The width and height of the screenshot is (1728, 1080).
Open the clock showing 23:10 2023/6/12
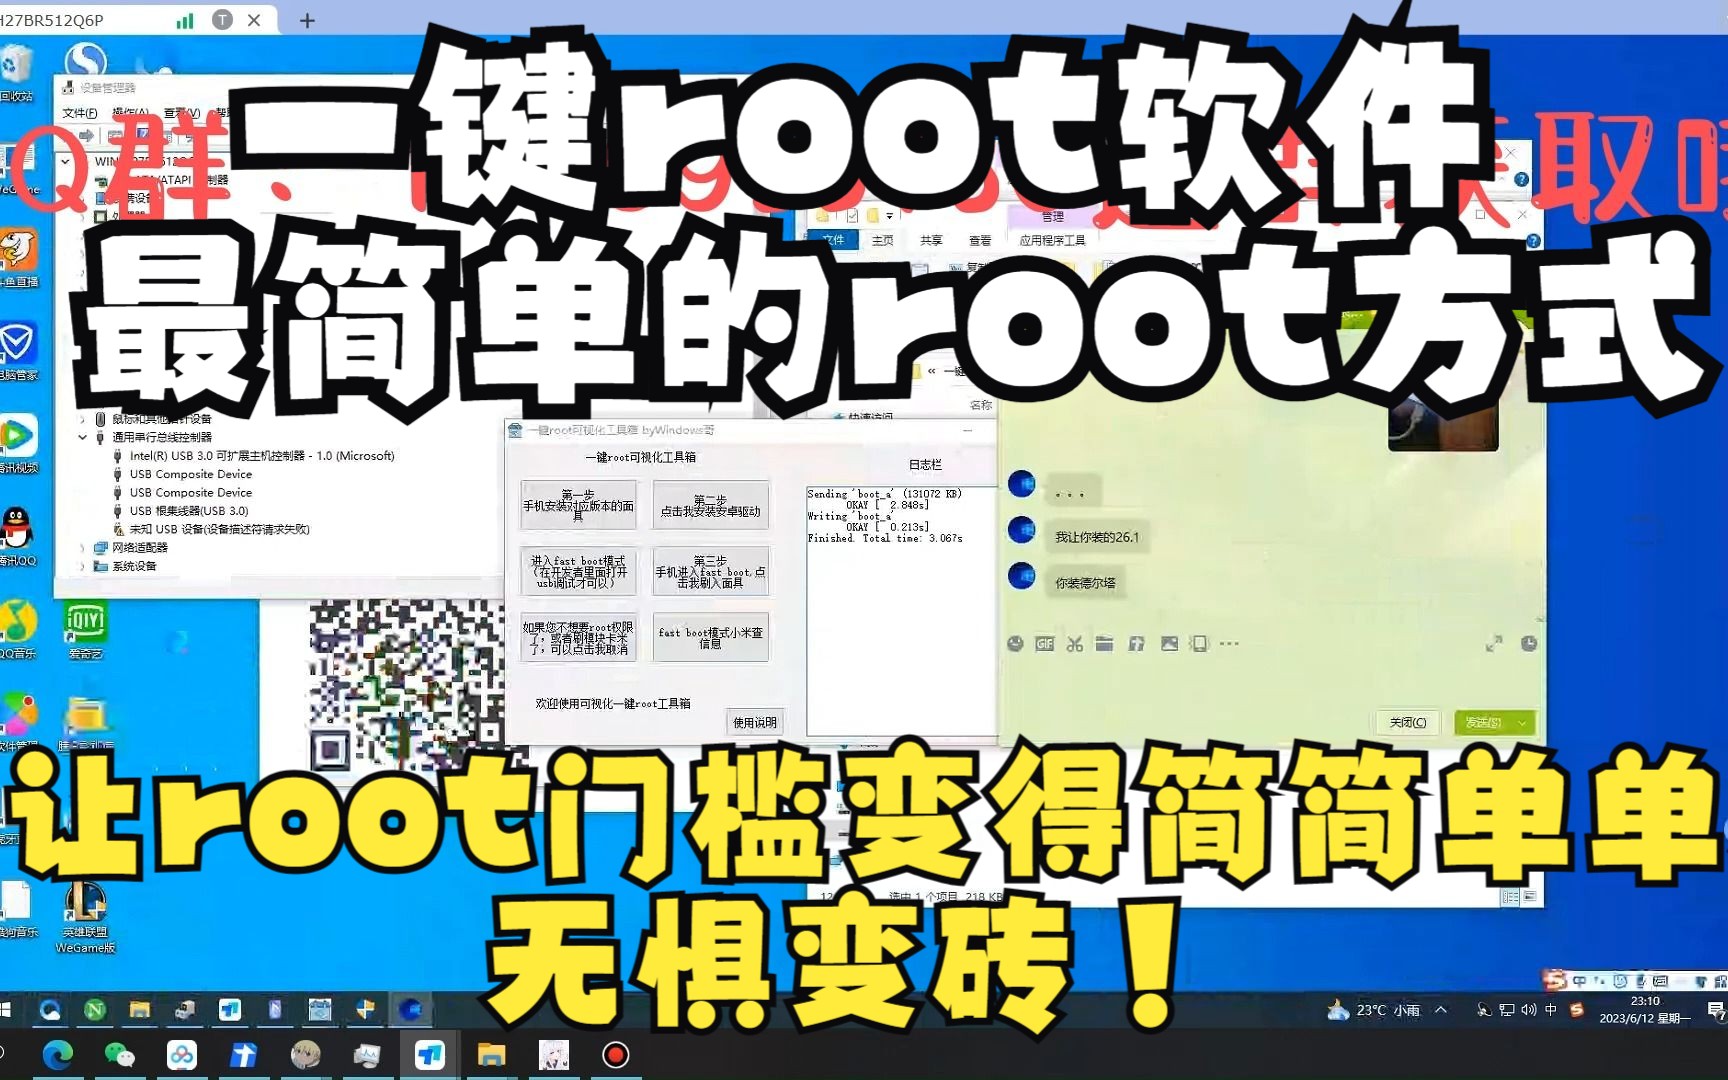[1645, 1010]
